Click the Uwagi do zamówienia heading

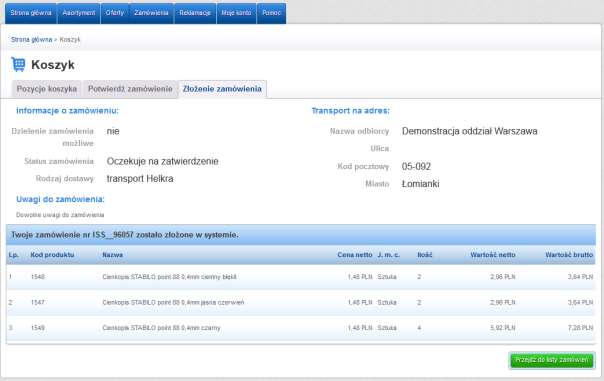click(x=60, y=200)
